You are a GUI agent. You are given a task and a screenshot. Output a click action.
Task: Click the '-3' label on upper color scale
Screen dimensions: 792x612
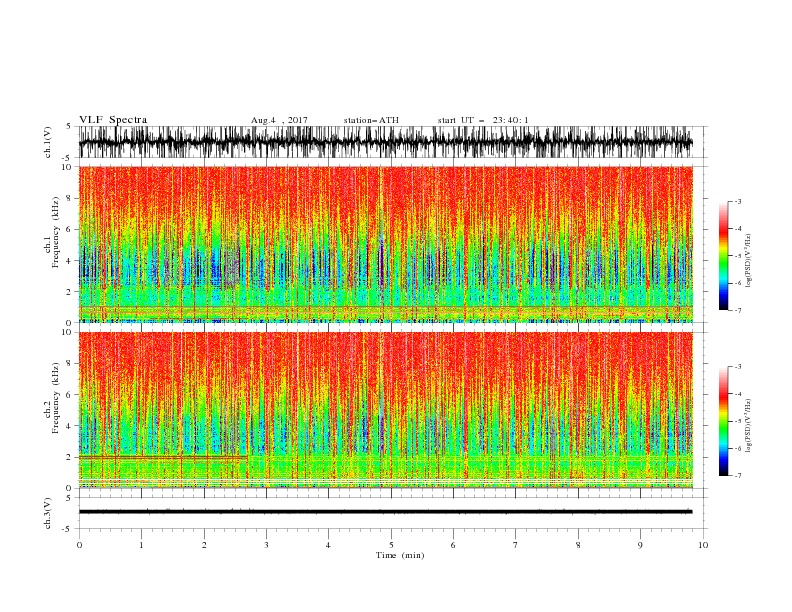click(738, 201)
